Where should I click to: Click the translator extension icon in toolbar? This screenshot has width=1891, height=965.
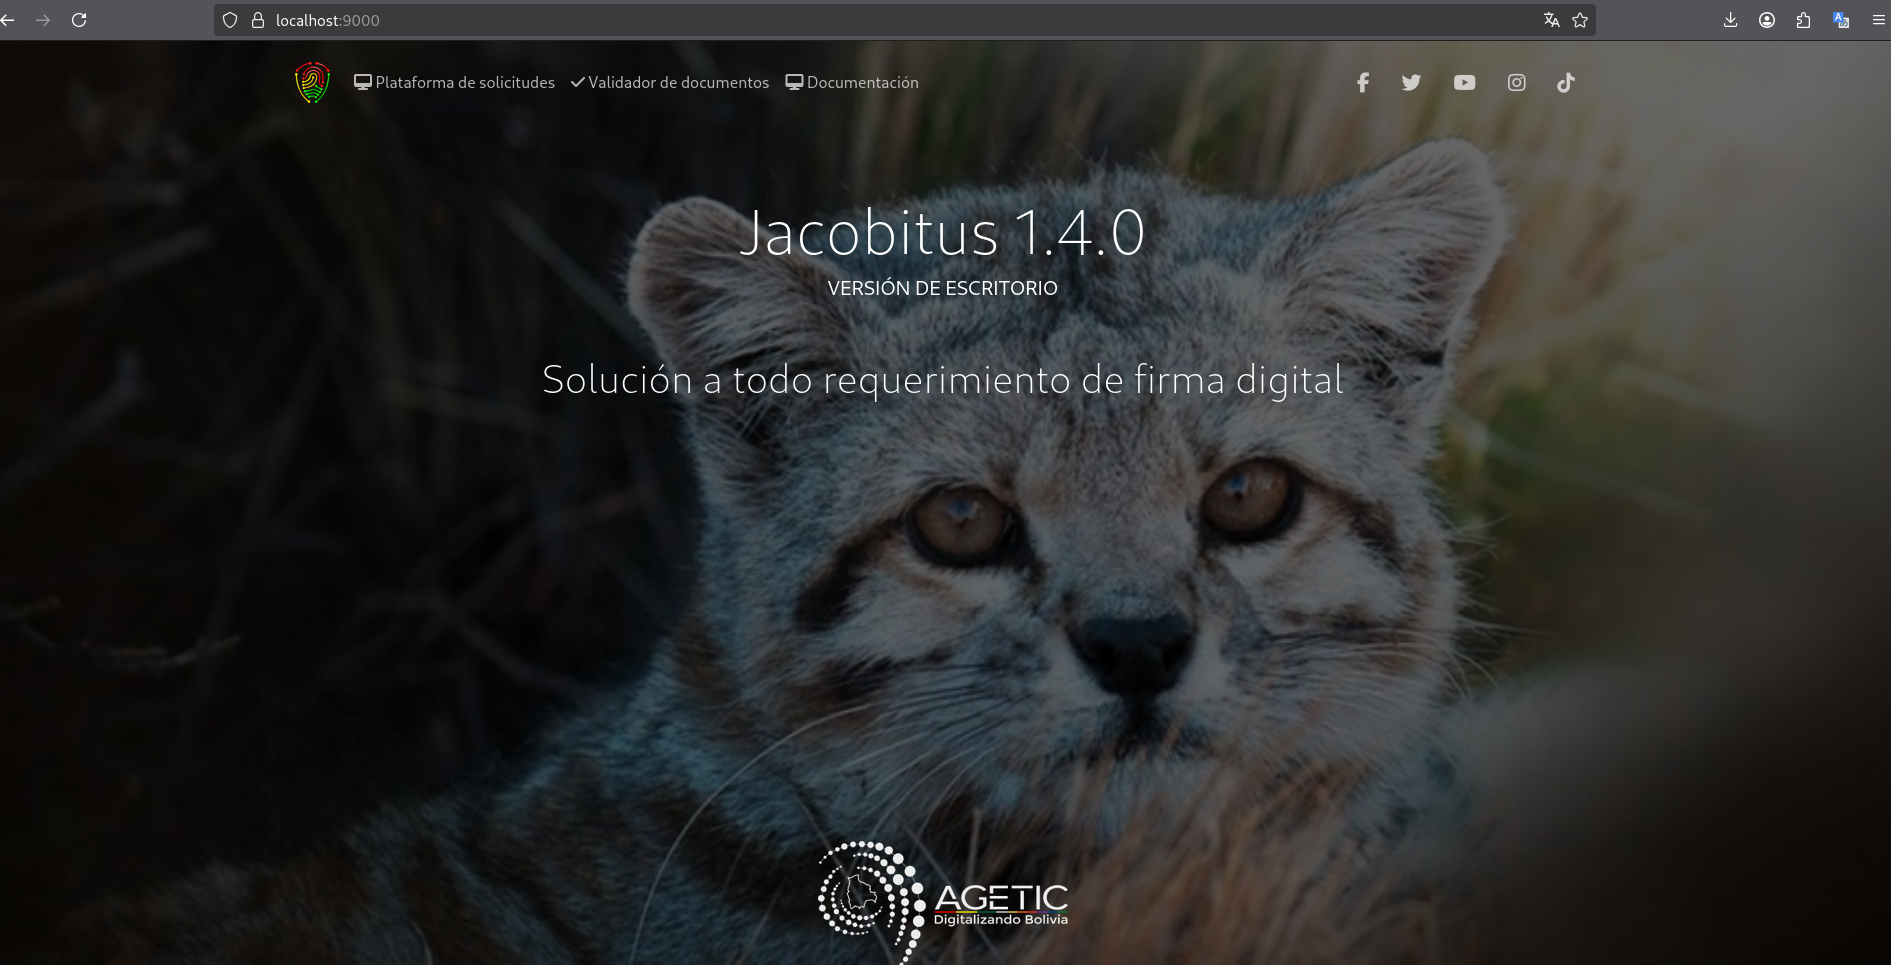pos(1841,20)
